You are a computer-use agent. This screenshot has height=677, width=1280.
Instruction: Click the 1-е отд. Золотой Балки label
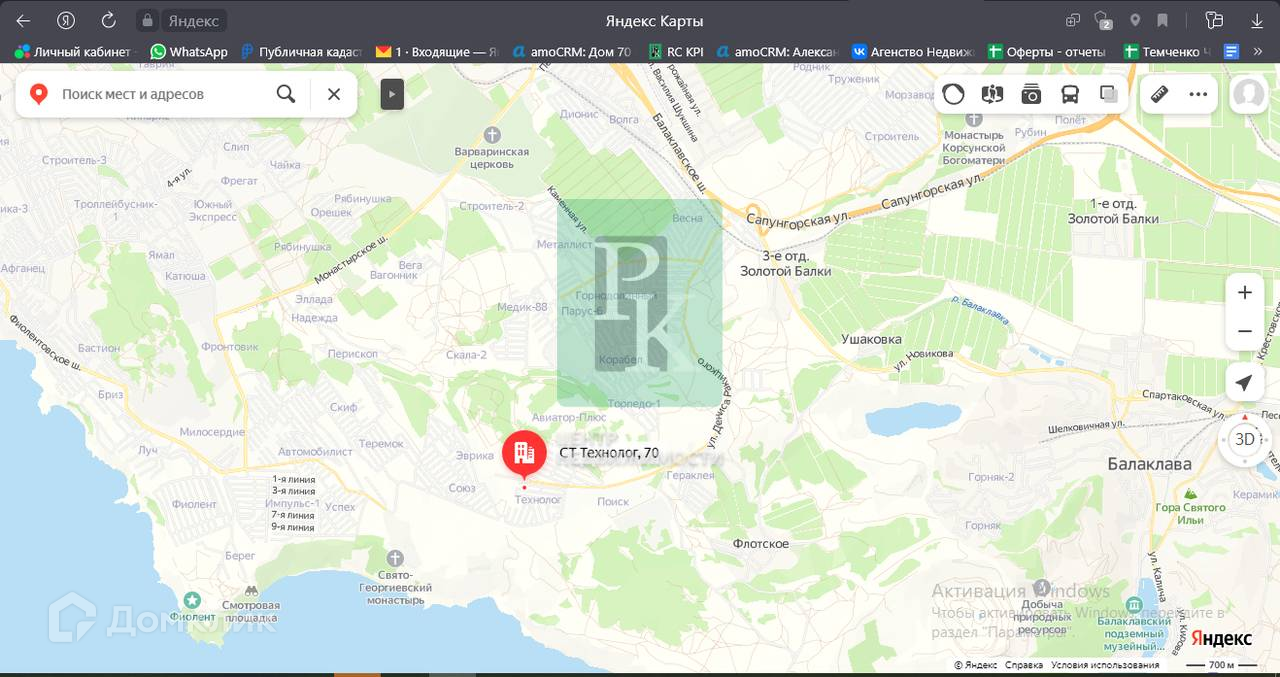click(x=1113, y=211)
